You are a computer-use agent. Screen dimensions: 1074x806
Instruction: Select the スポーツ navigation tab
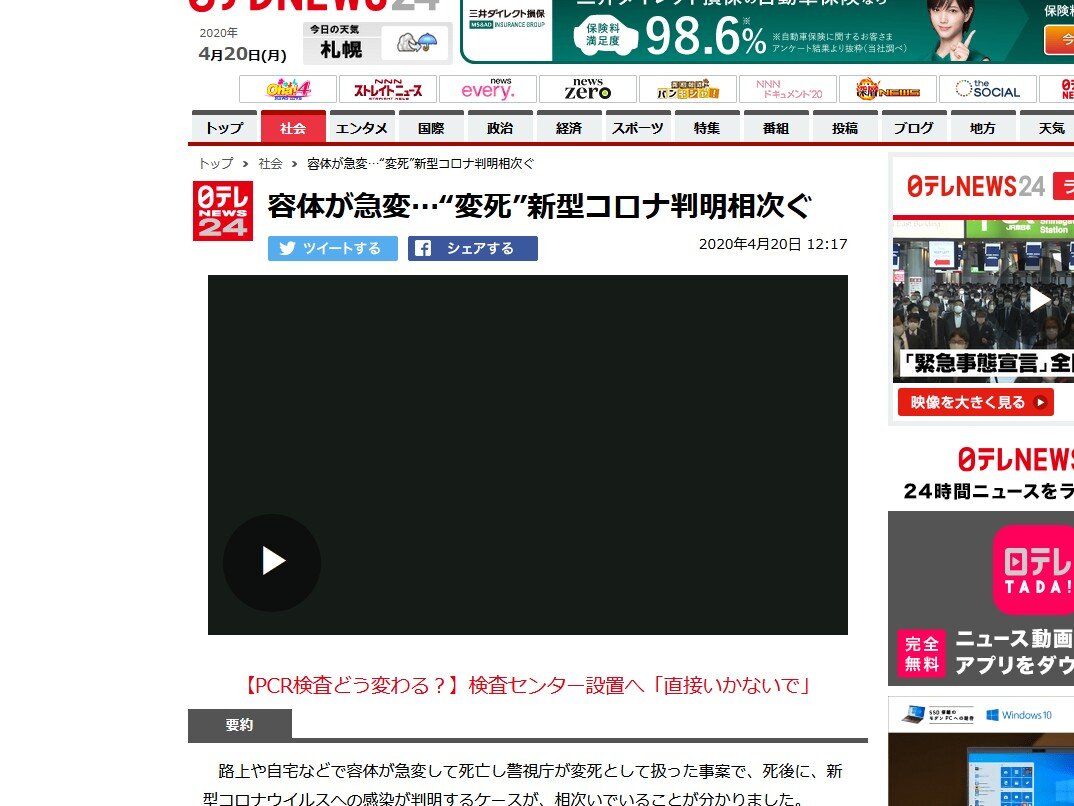[638, 127]
